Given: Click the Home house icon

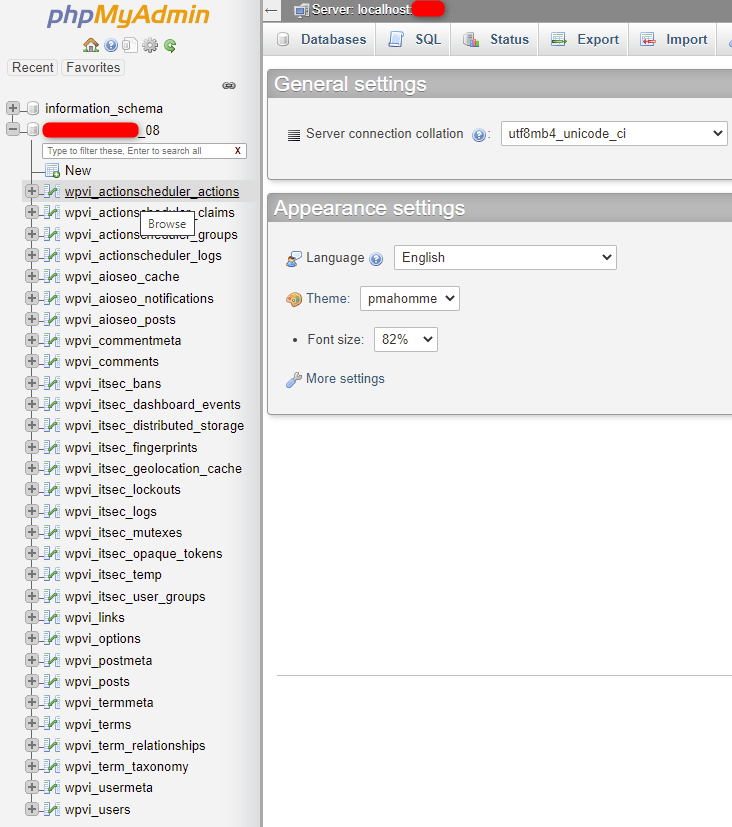Looking at the screenshot, I should pyautogui.click(x=91, y=45).
